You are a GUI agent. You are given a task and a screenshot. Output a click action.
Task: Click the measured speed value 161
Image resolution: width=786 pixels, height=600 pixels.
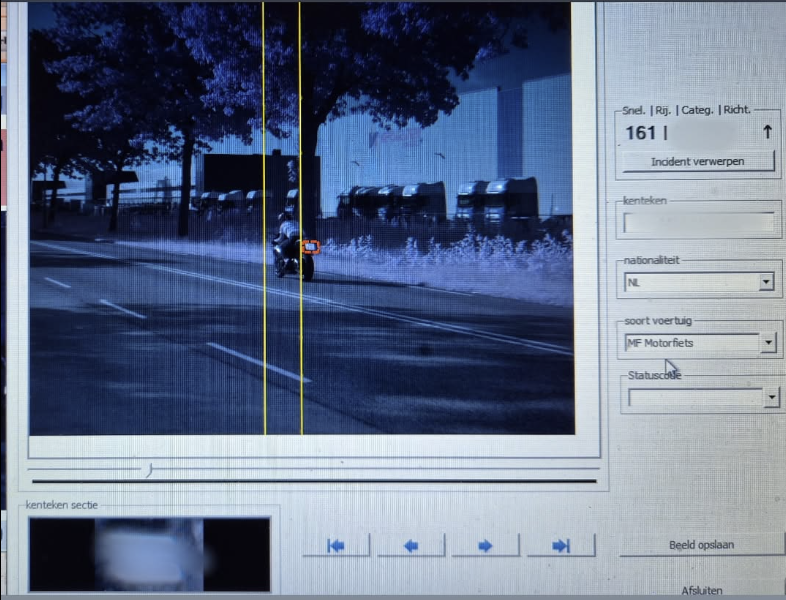tap(641, 133)
